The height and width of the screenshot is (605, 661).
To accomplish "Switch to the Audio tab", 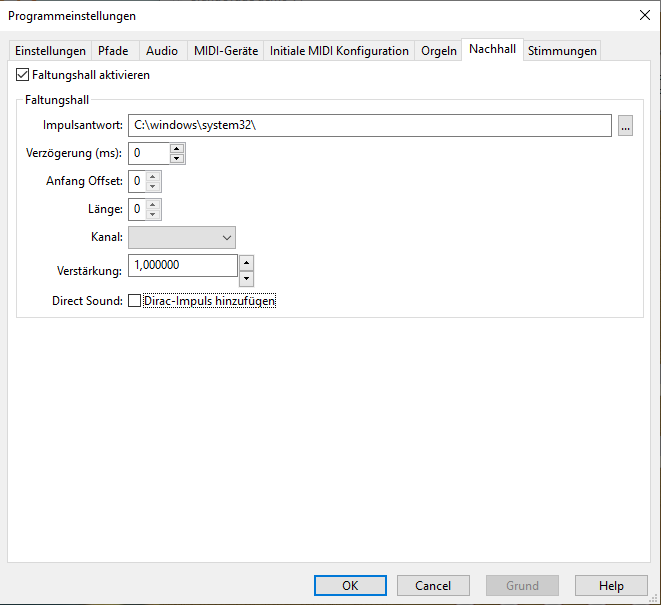I will point(162,51).
